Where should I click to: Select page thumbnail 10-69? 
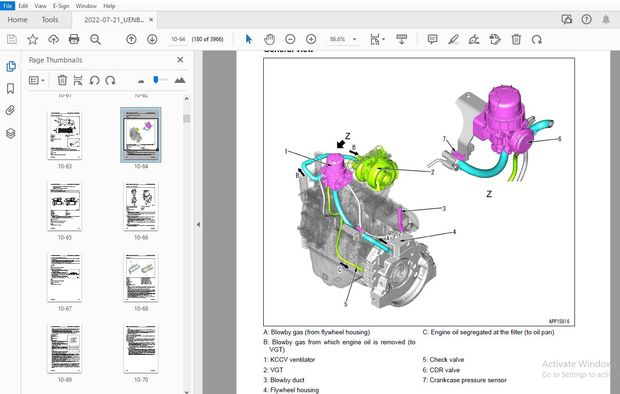pyautogui.click(x=64, y=349)
